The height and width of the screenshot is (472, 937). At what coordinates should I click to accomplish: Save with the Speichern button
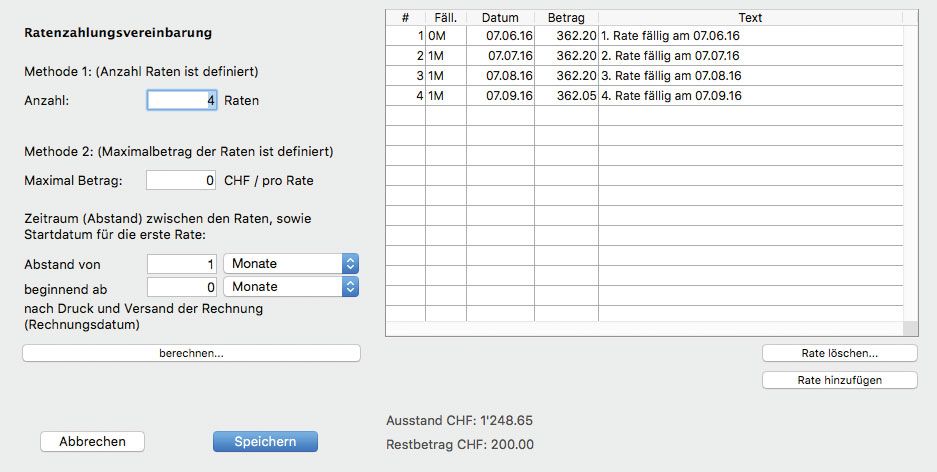[265, 442]
